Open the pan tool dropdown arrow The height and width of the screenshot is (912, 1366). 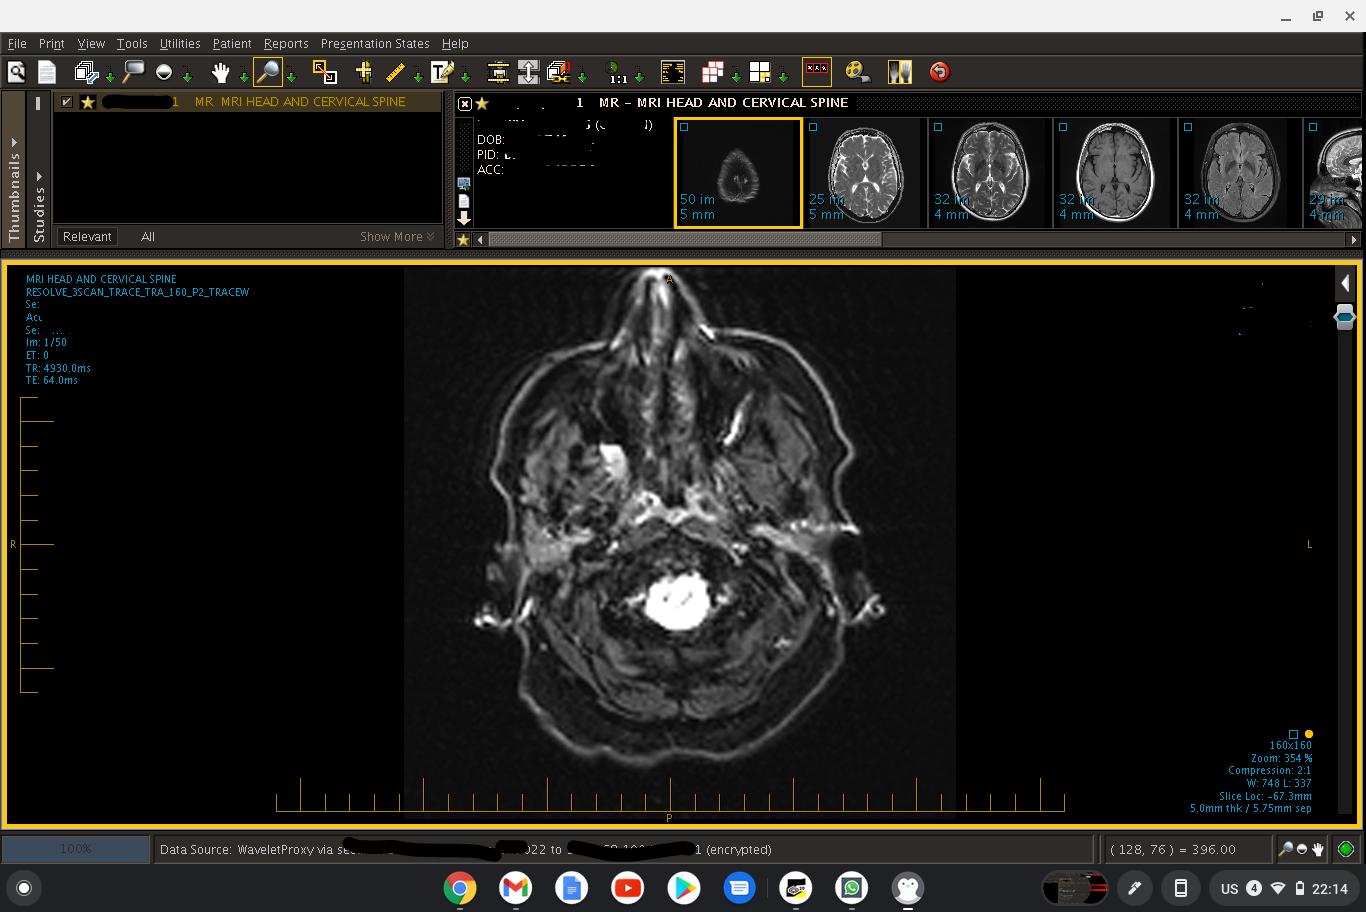pos(243,77)
